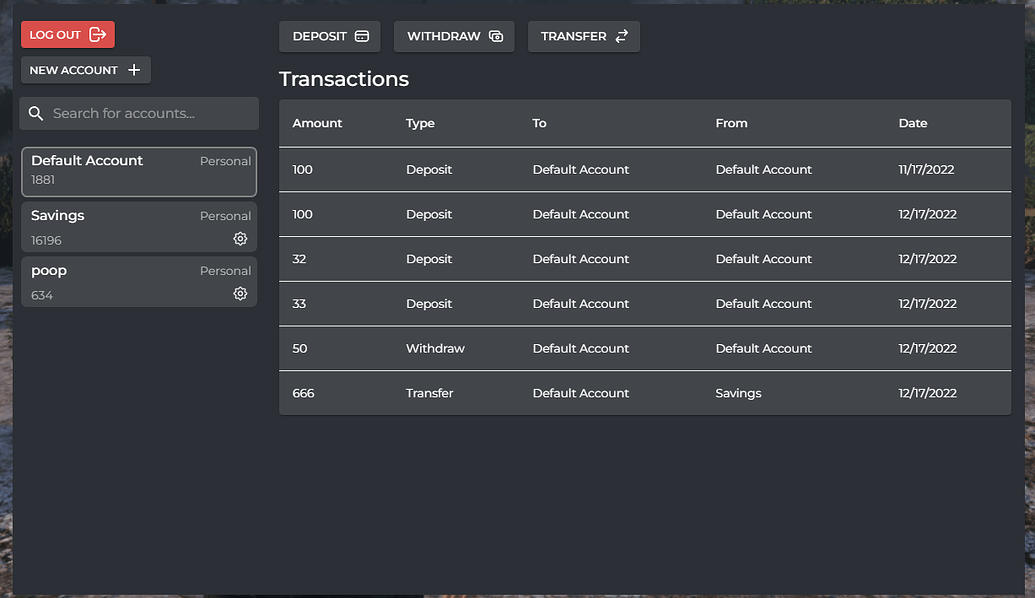Click Personal label on poop card
This screenshot has width=1035, height=598.
[x=225, y=271]
